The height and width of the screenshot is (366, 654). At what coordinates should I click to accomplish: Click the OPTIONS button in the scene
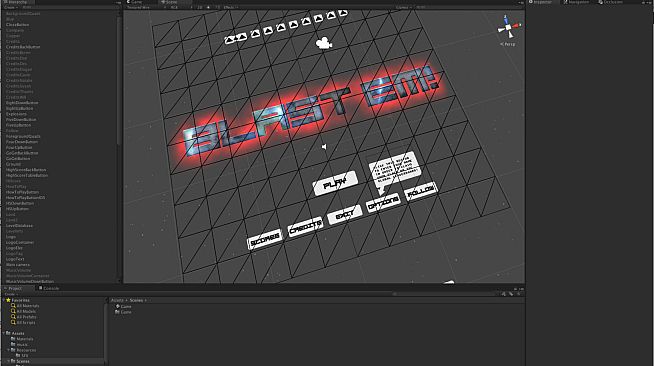pyautogui.click(x=383, y=203)
